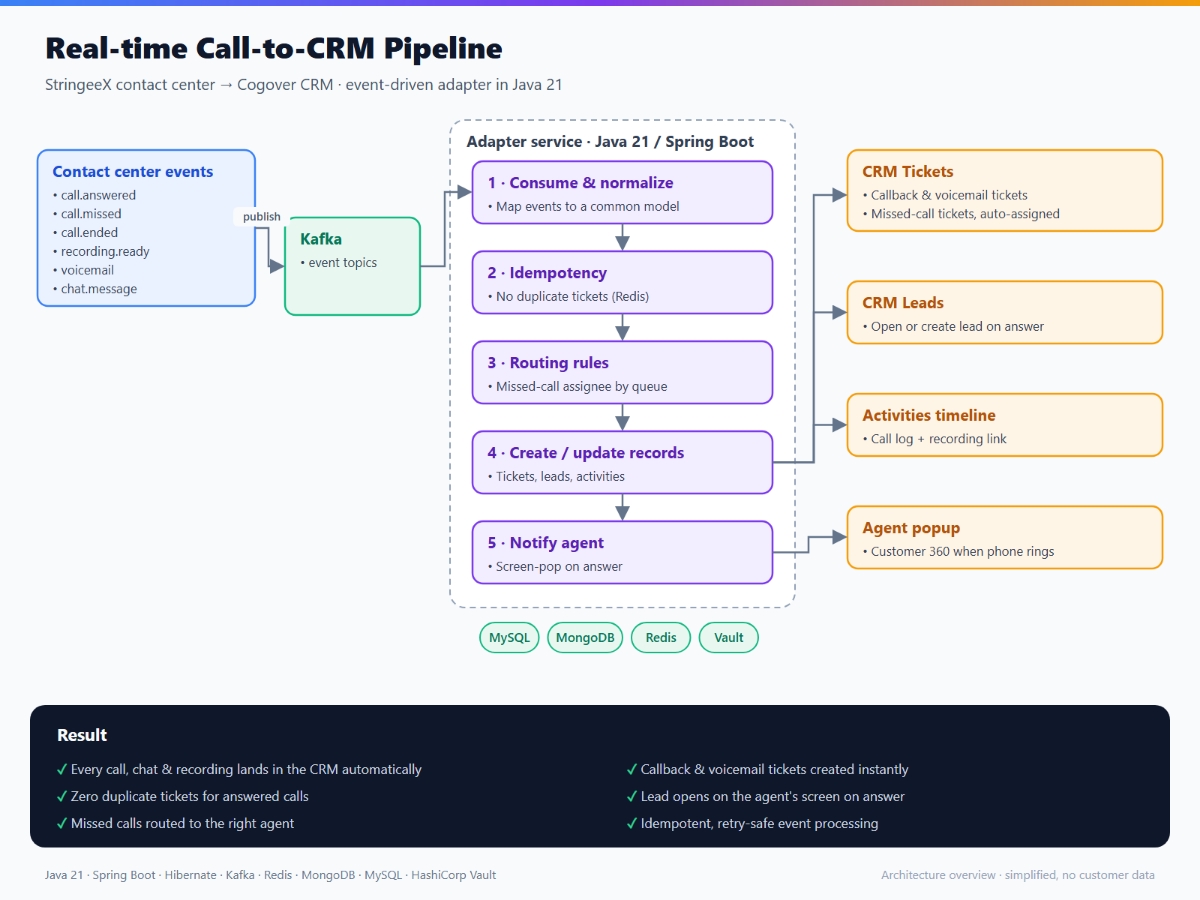Click "Tickets, leads, activities" bullet
1200x900 pixels.
click(557, 477)
